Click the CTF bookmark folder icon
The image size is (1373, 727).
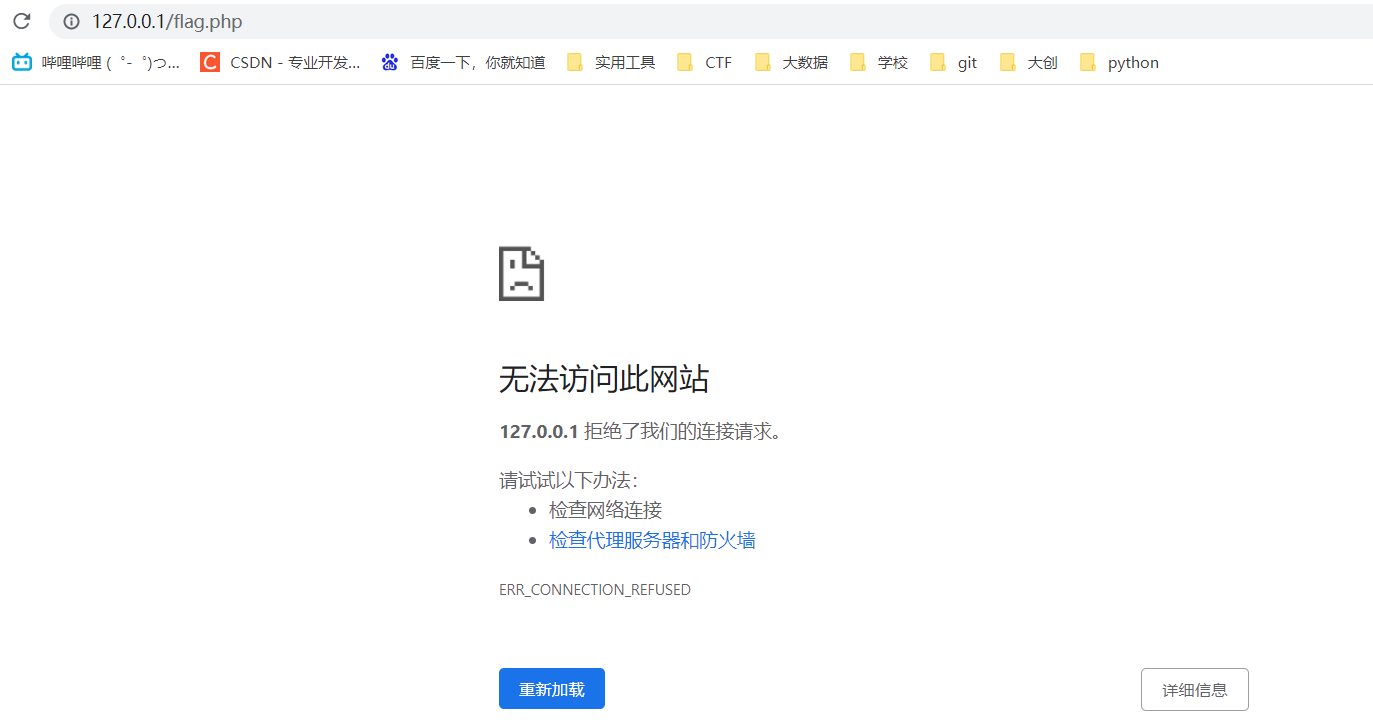(x=685, y=61)
